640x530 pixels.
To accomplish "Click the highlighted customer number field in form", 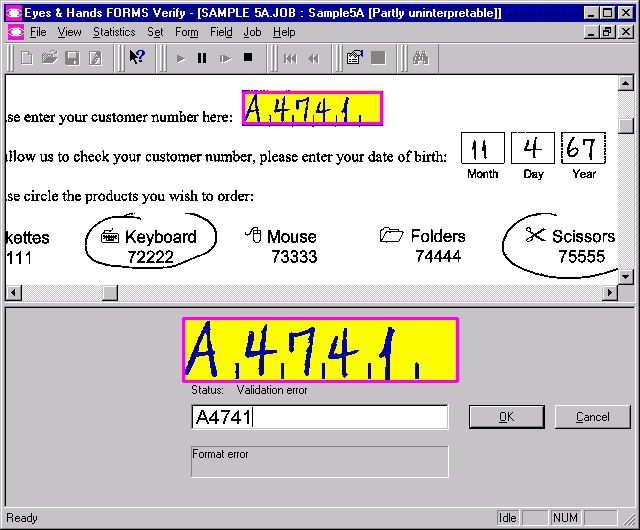I will pos(311,109).
